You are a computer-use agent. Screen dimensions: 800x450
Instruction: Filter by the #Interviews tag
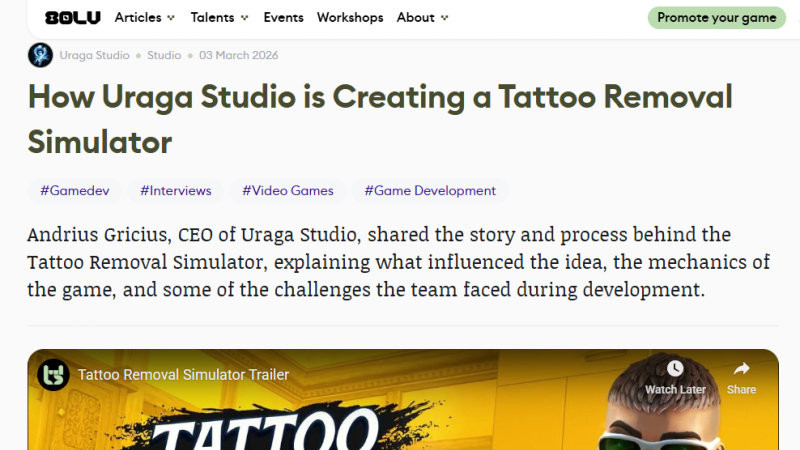click(176, 191)
